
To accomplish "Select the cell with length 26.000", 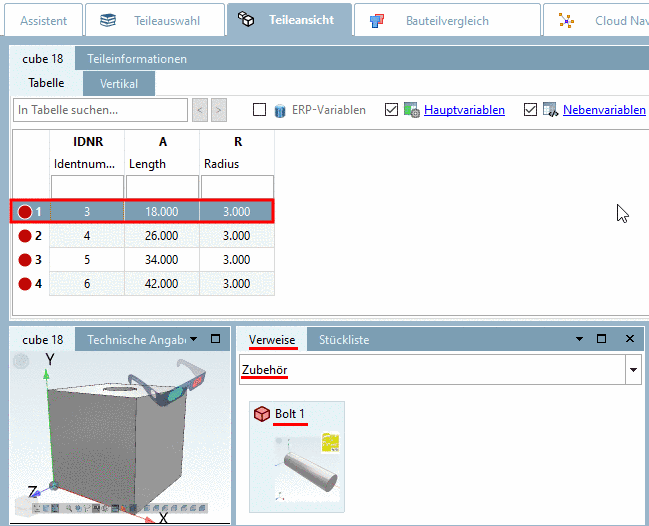I will tap(162, 236).
